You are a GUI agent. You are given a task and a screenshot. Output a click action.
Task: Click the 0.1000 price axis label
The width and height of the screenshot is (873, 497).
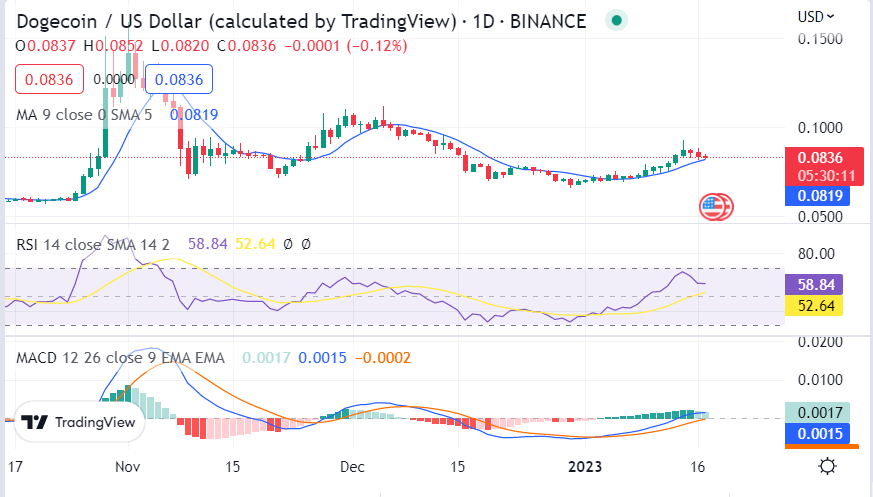pyautogui.click(x=820, y=127)
